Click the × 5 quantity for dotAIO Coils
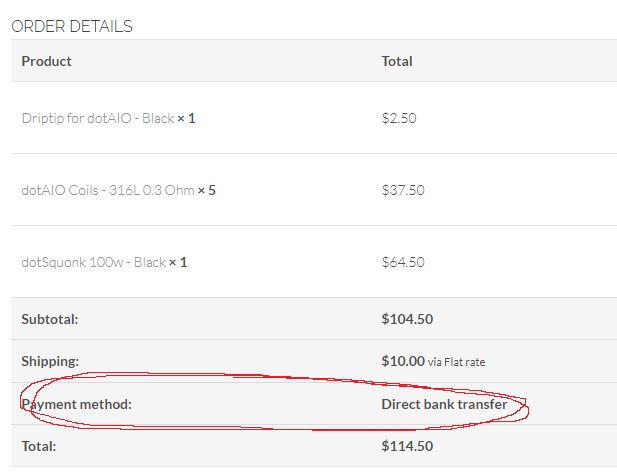 click(207, 190)
